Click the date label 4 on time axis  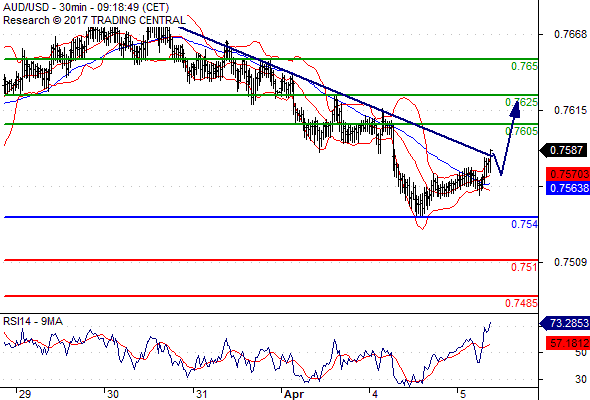[x=375, y=394]
